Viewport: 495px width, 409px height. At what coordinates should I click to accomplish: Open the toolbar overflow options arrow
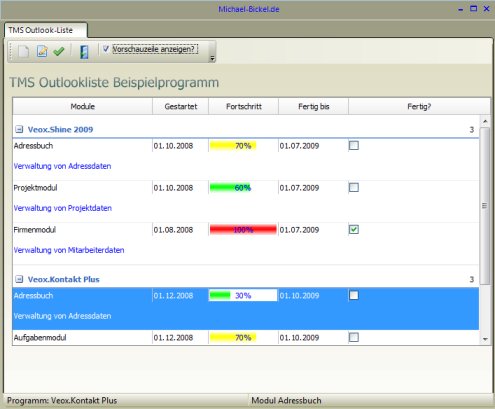point(212,59)
